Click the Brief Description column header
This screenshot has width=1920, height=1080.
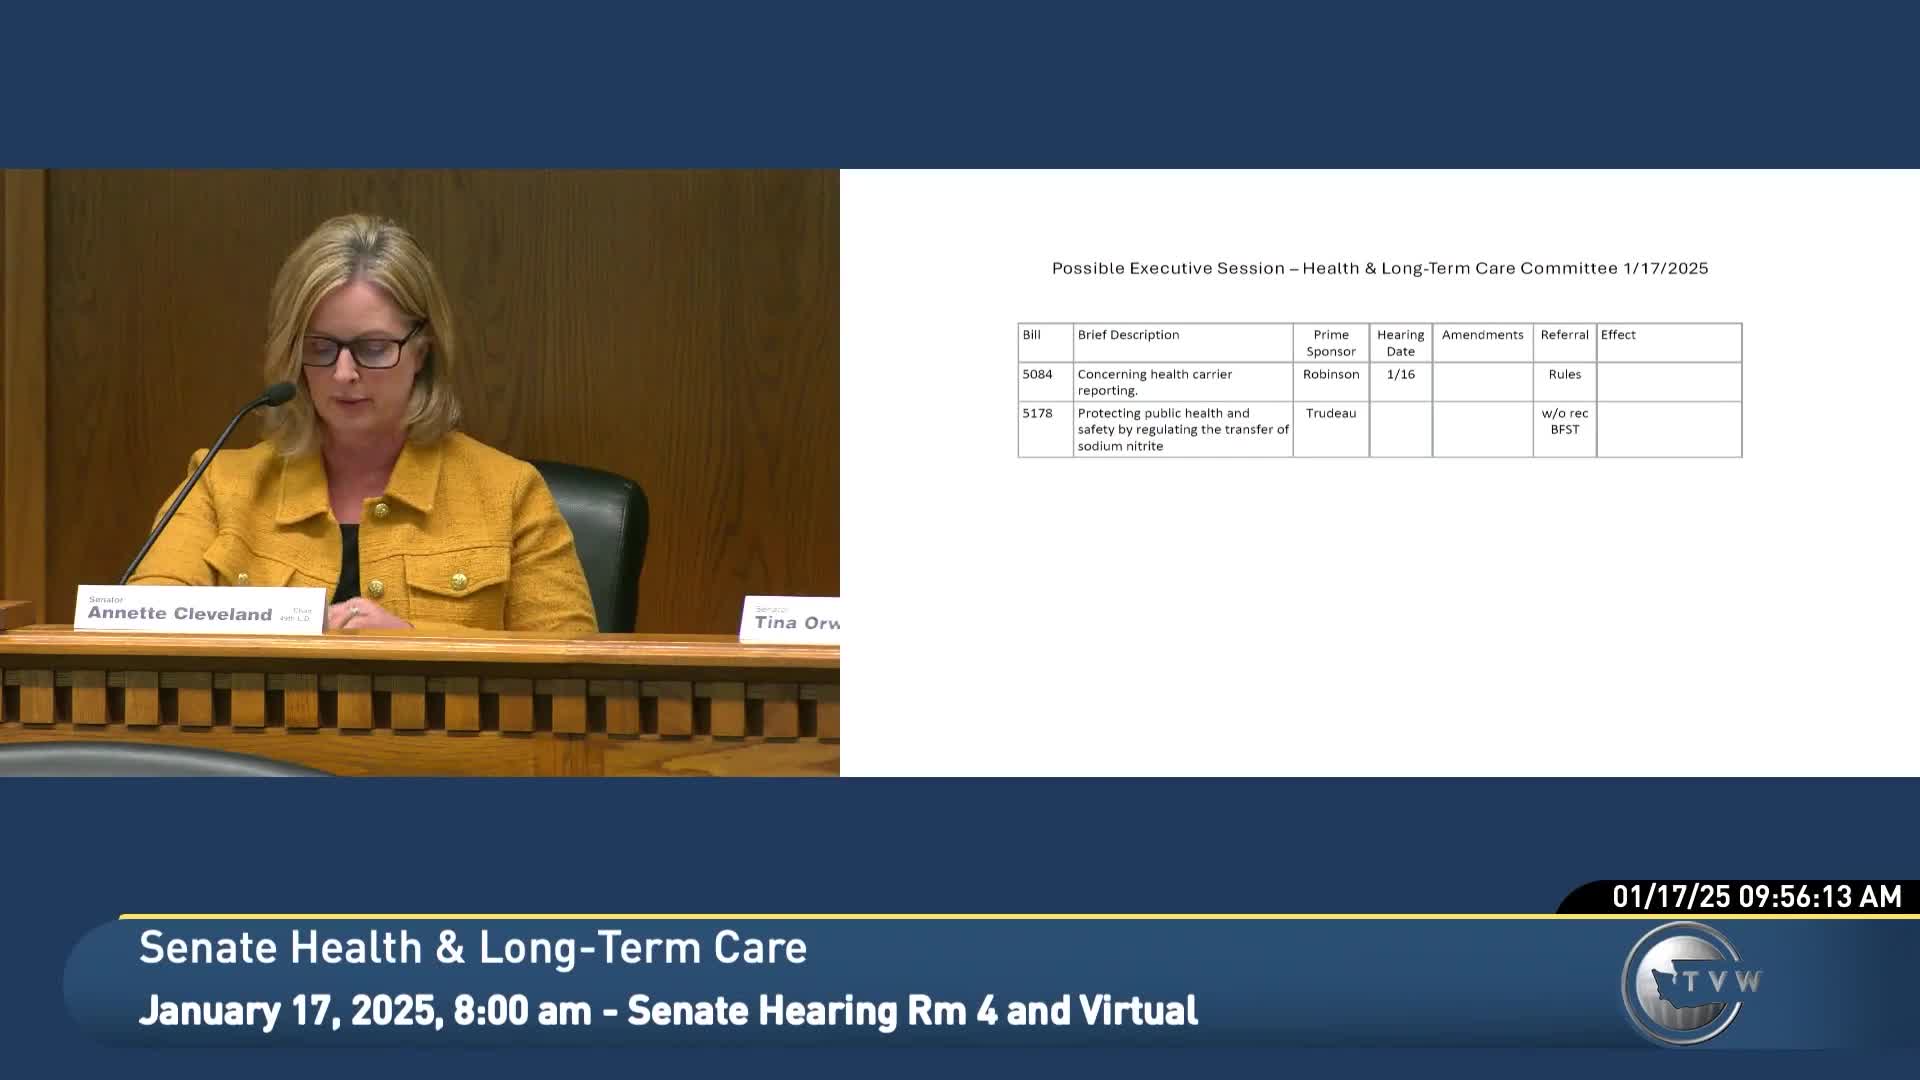(1128, 335)
